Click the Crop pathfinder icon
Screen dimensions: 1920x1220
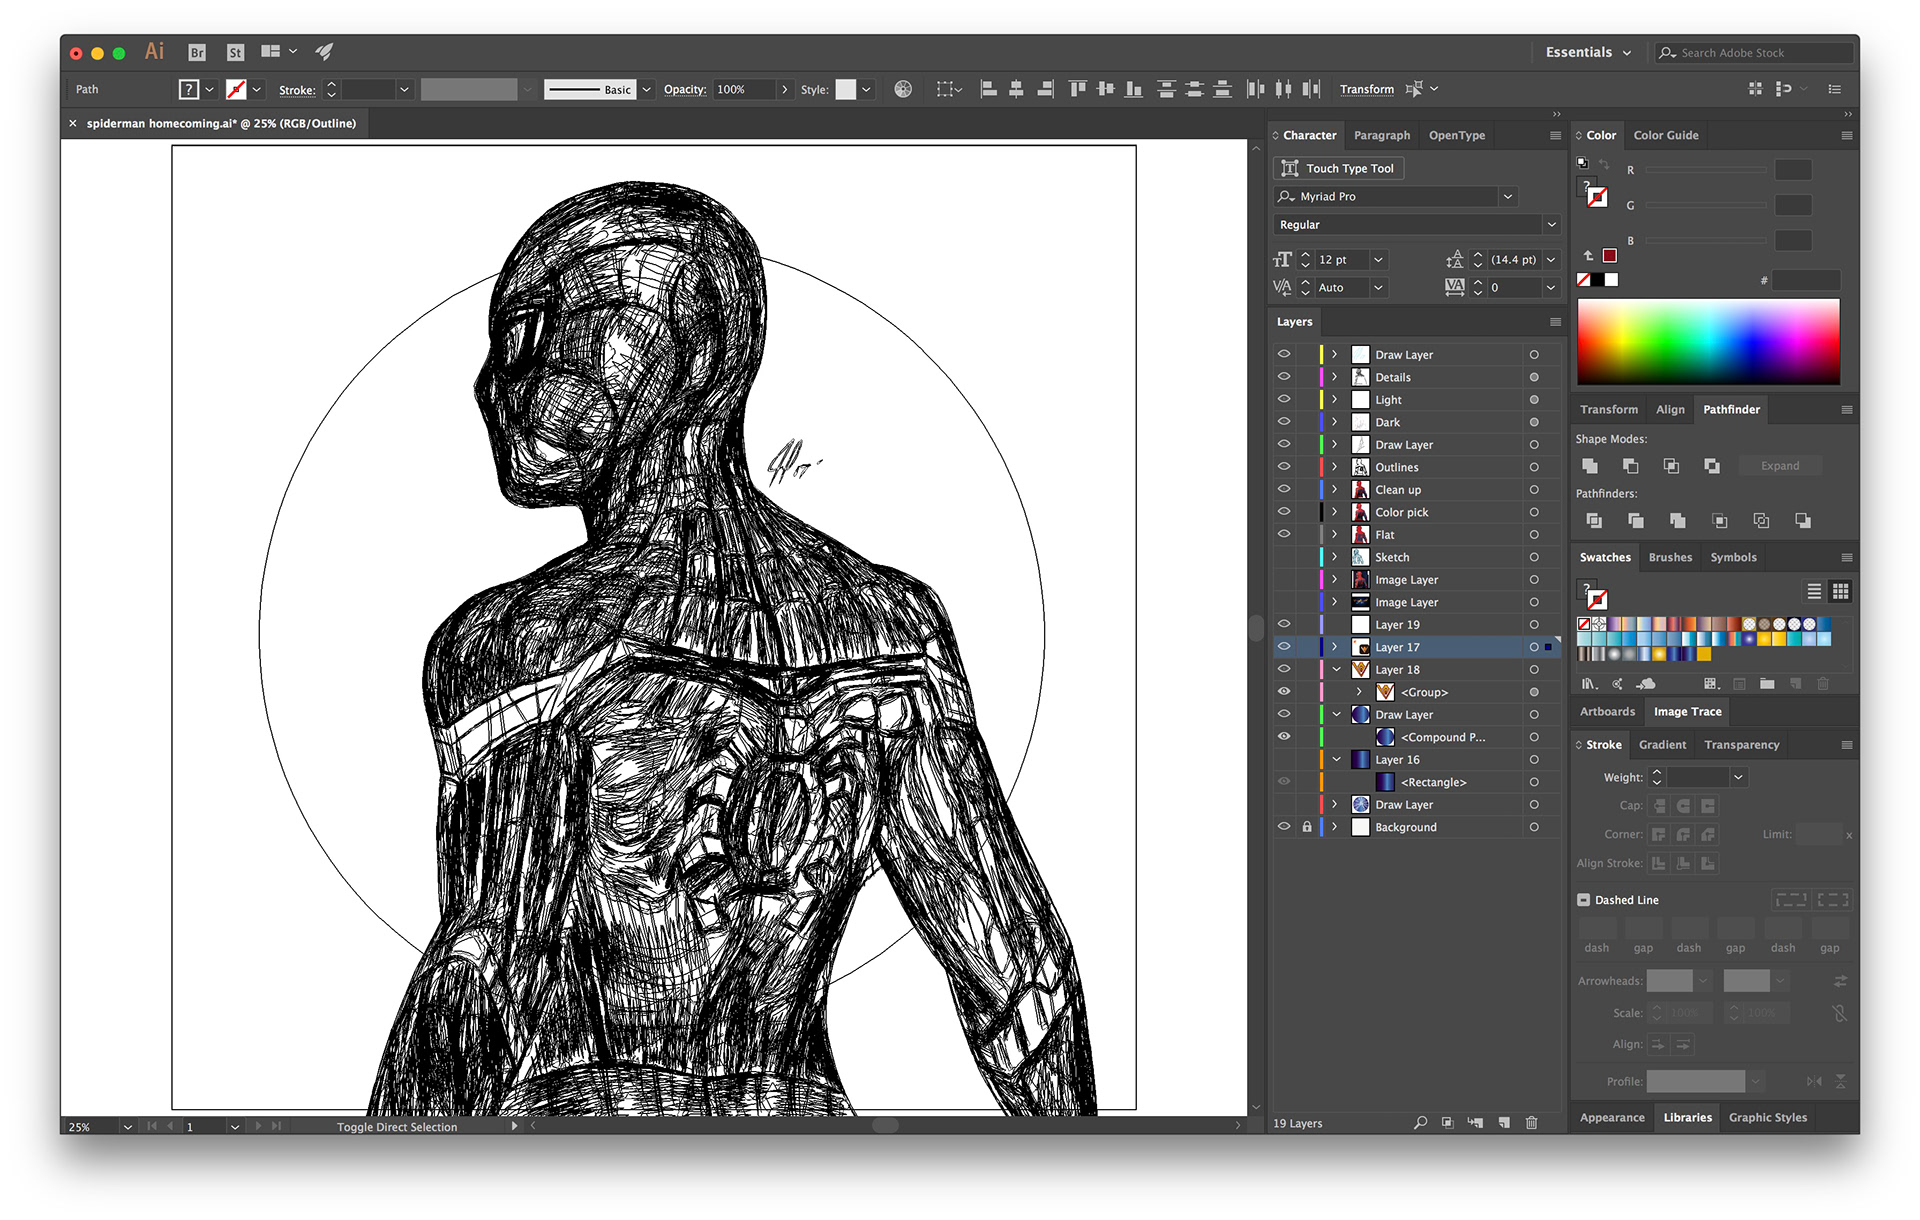point(1720,521)
